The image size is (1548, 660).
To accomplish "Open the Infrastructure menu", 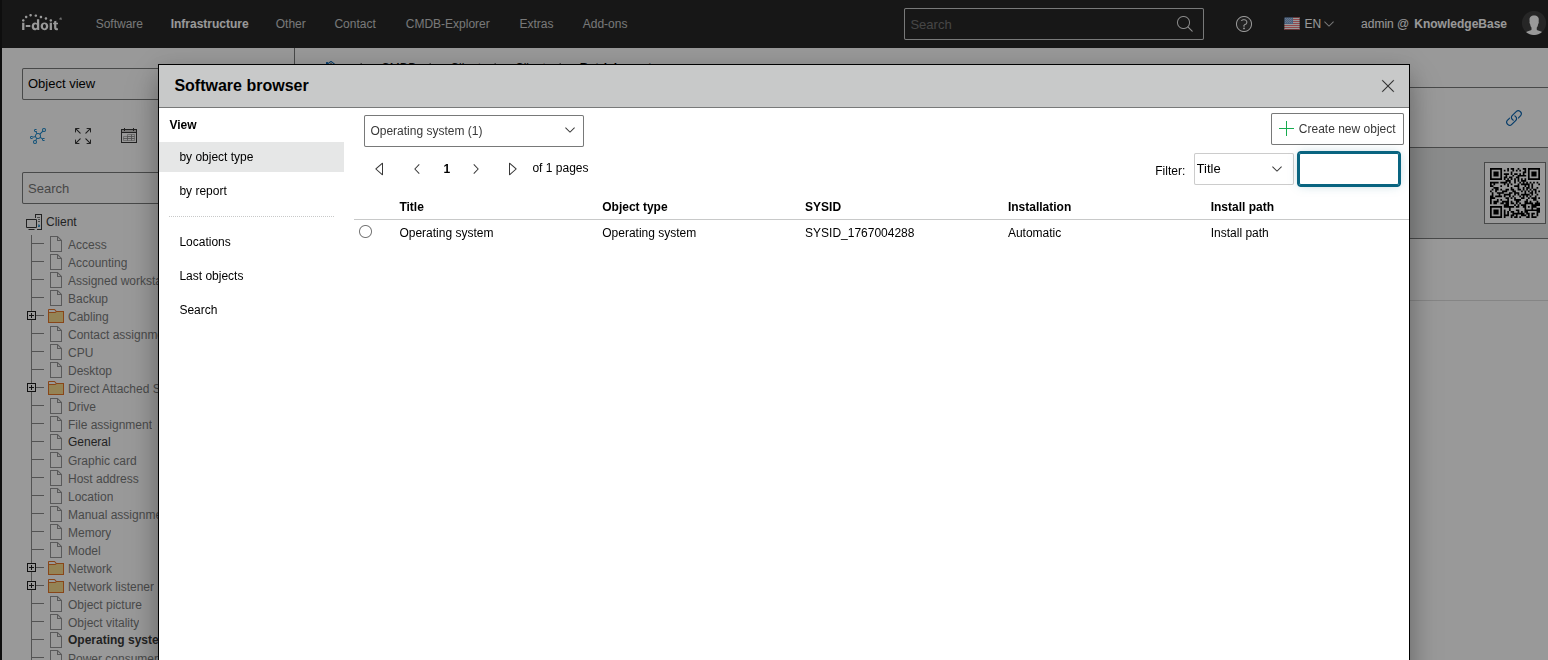I will point(209,23).
